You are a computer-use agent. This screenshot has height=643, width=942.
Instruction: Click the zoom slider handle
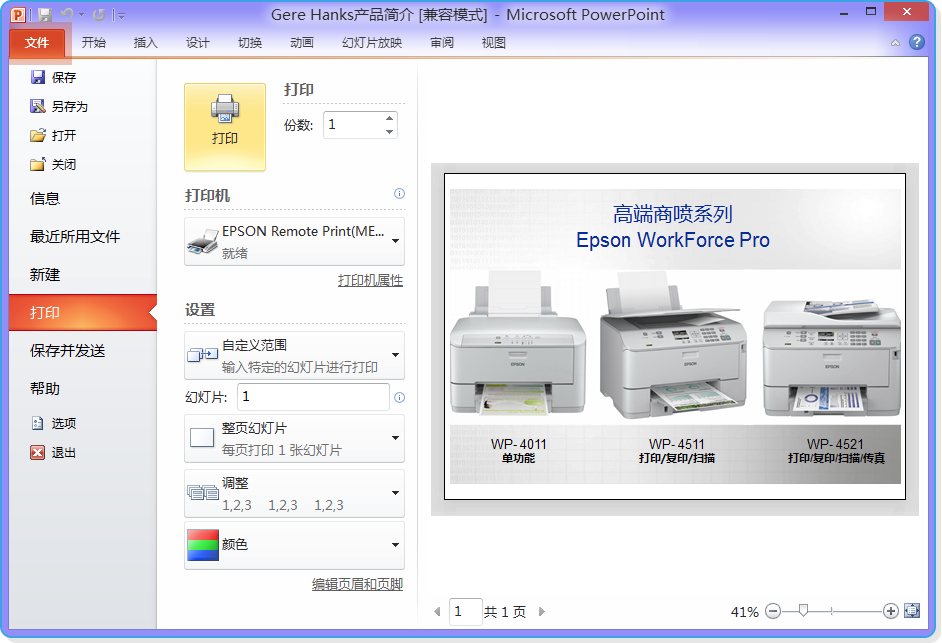802,610
